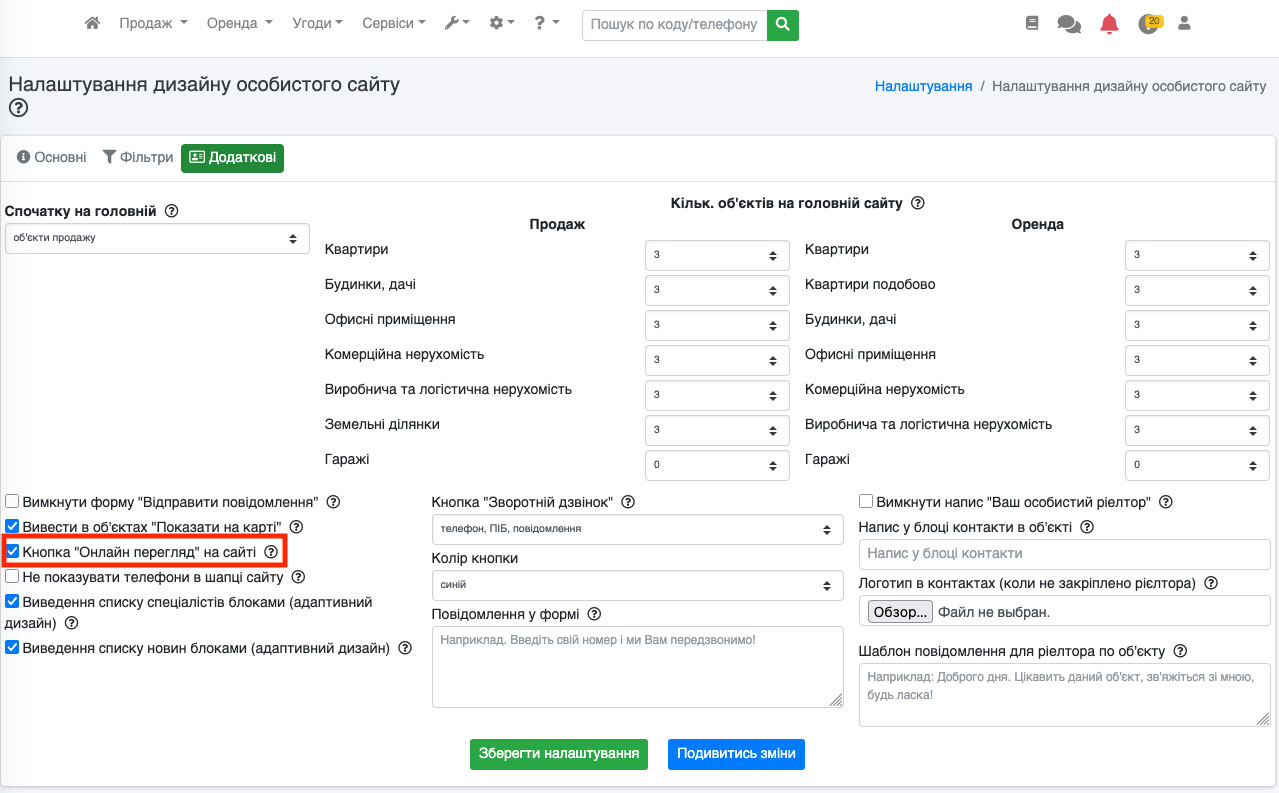Click the home icon in the navbar
Image resolution: width=1279 pixels, height=793 pixels.
pos(92,23)
